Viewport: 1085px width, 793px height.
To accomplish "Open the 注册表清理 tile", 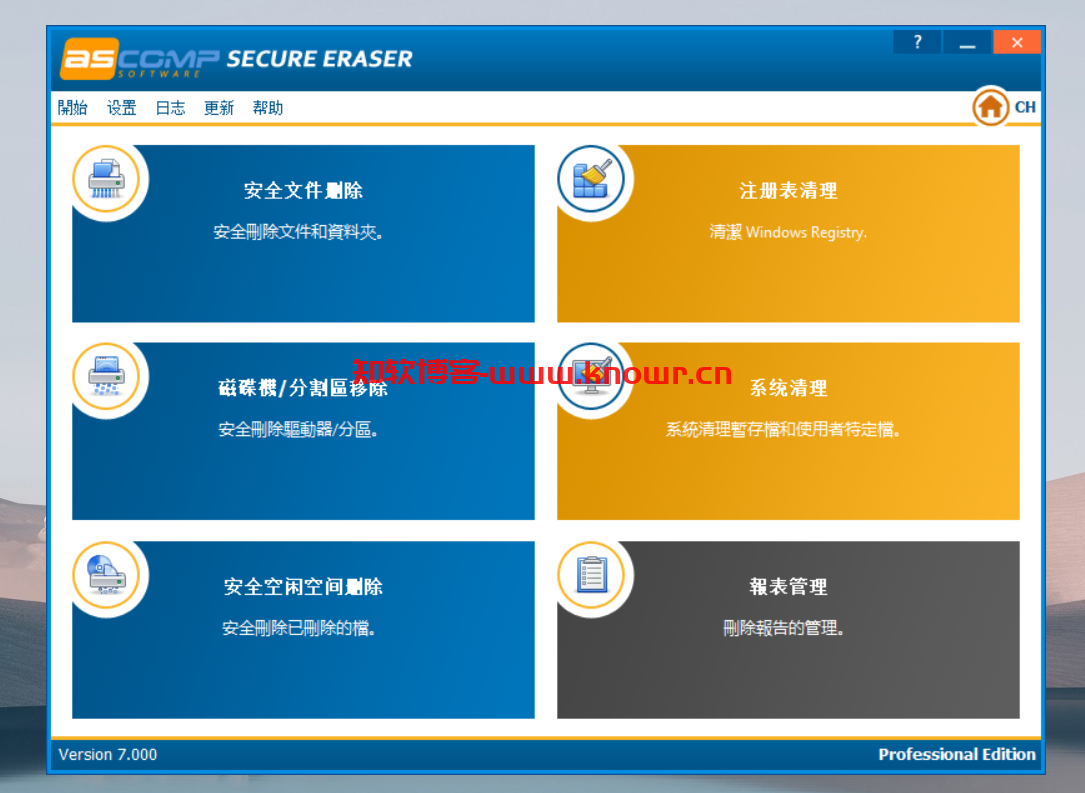I will click(788, 233).
